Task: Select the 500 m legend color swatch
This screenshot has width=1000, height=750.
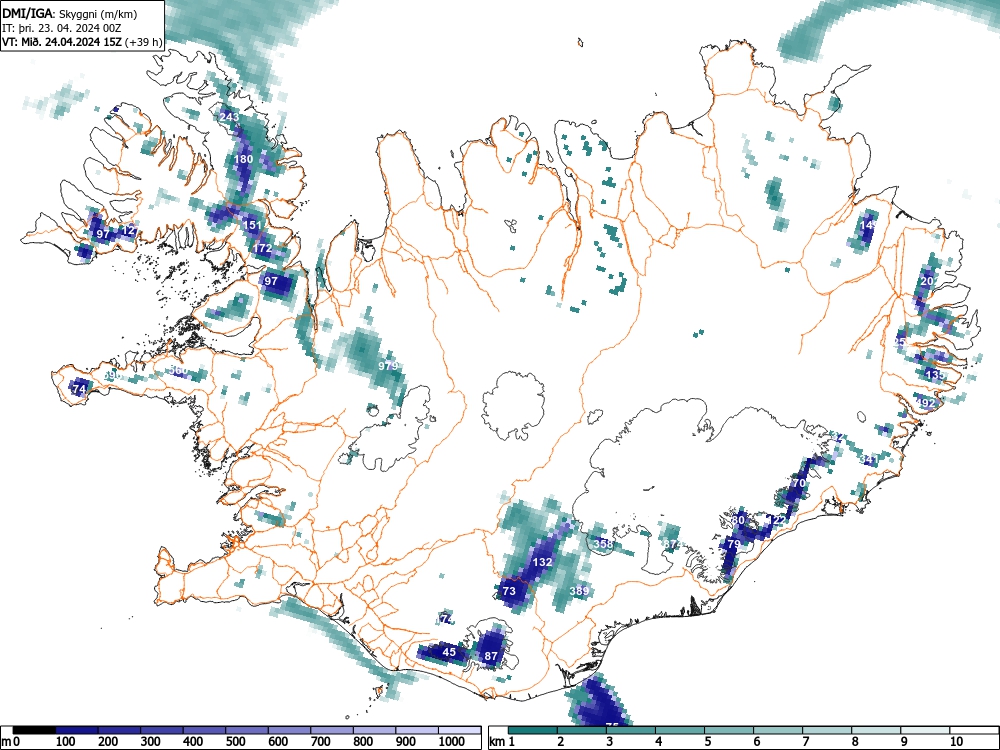Action: point(247,730)
